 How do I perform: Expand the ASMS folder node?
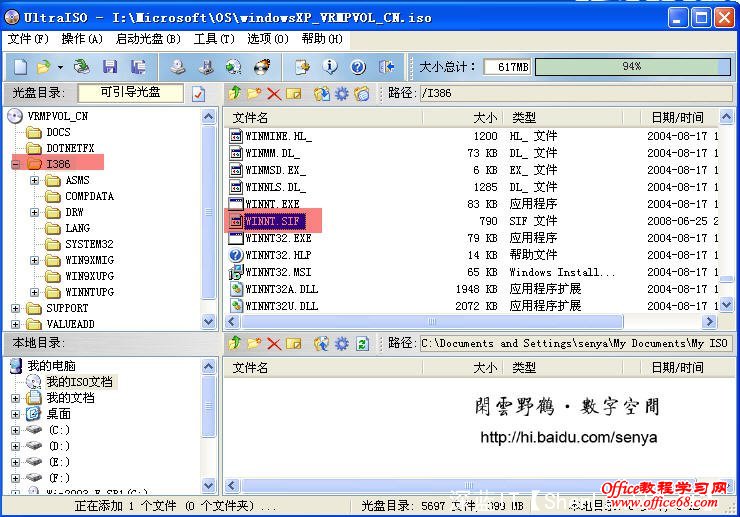[34, 180]
